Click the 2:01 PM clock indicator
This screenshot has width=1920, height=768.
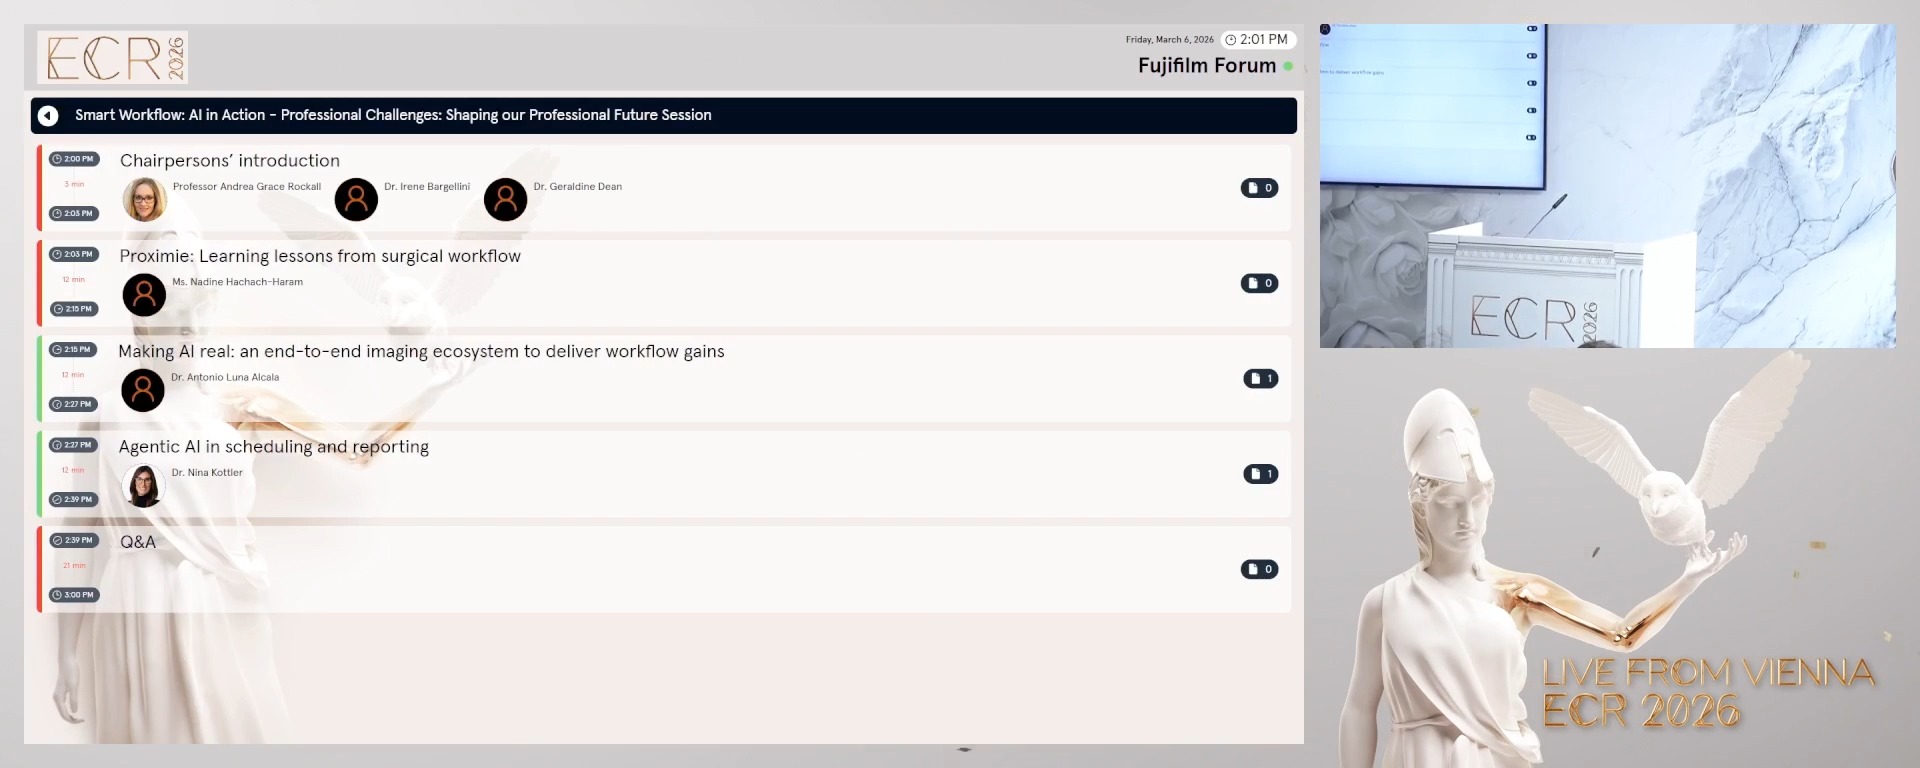coord(1258,40)
